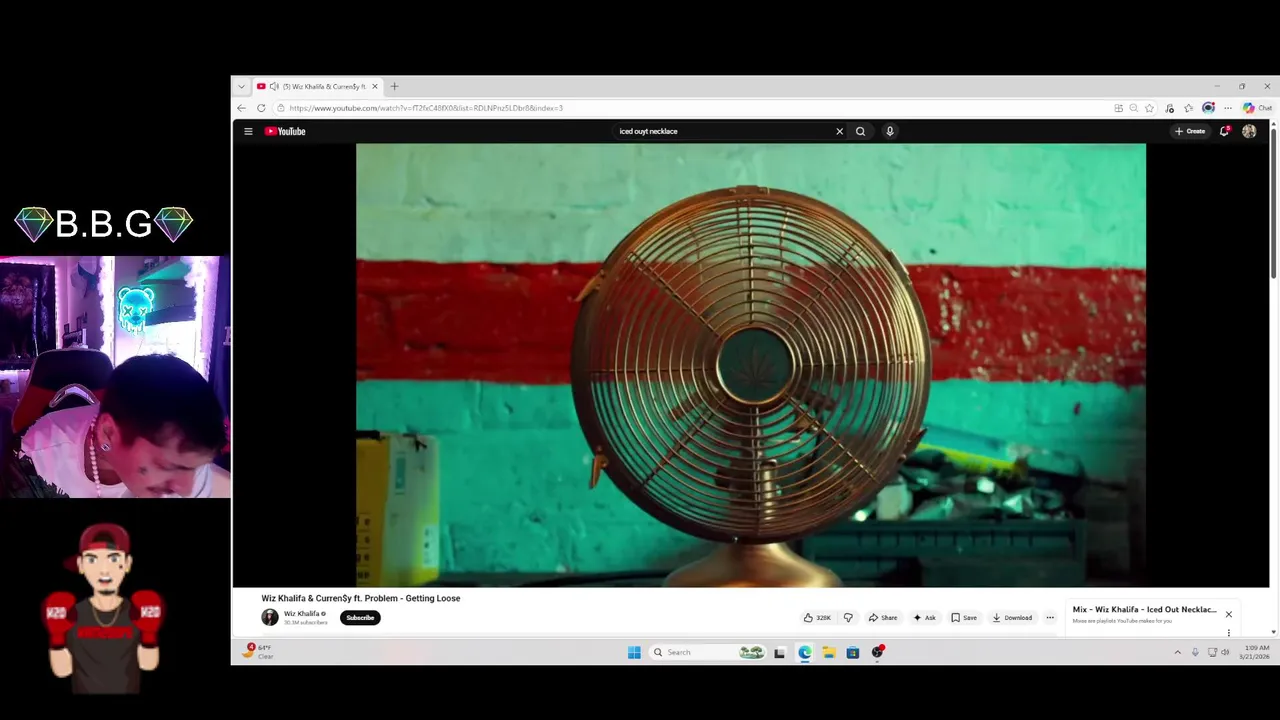Open the browser profile icon

coord(1208,108)
